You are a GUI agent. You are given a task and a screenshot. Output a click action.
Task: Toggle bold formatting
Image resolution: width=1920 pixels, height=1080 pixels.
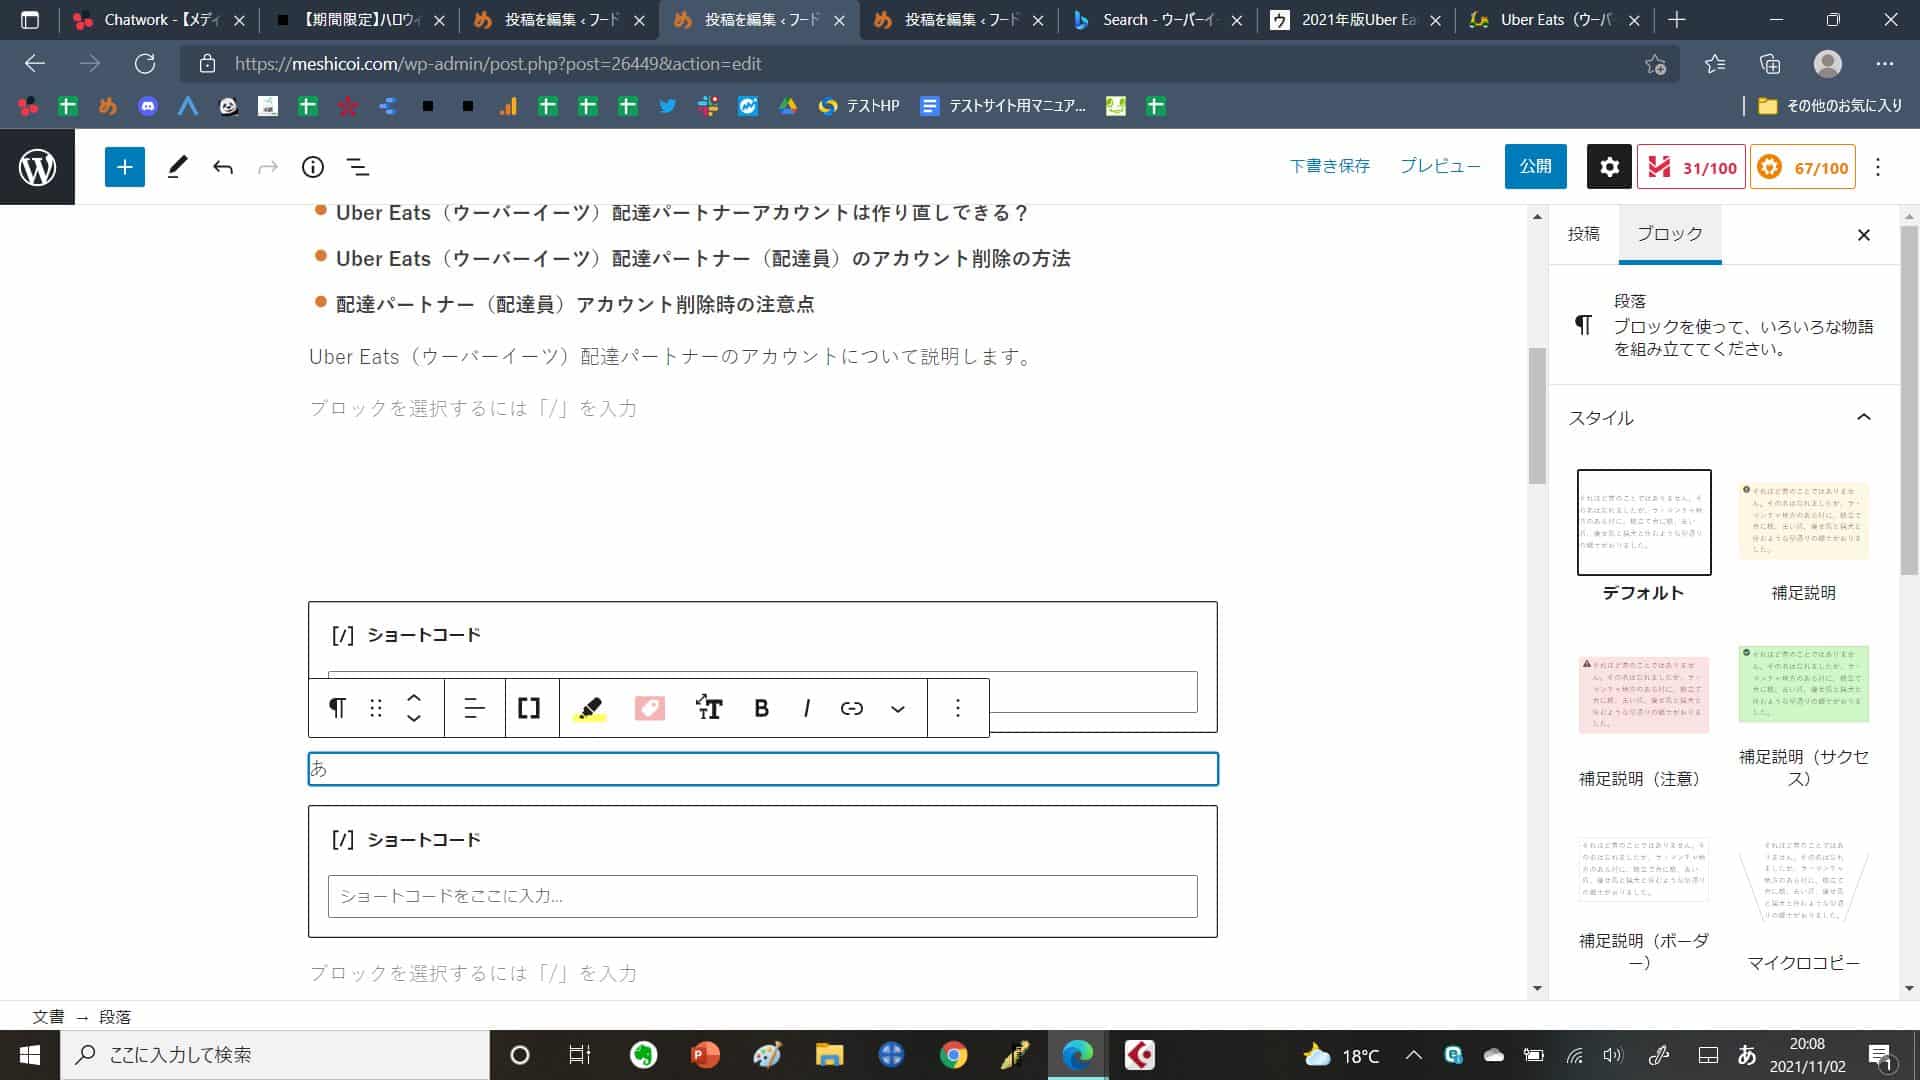(x=761, y=708)
